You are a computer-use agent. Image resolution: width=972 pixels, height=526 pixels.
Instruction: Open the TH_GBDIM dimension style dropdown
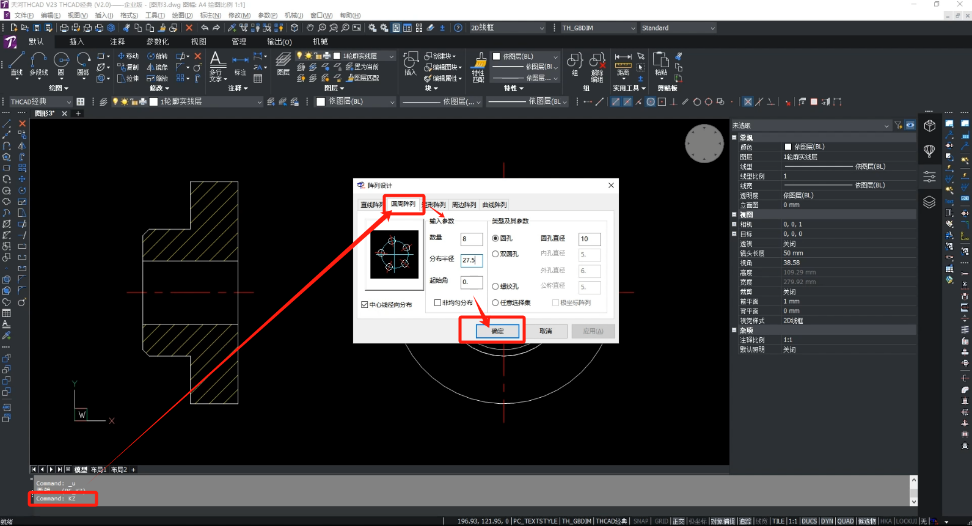(x=598, y=28)
